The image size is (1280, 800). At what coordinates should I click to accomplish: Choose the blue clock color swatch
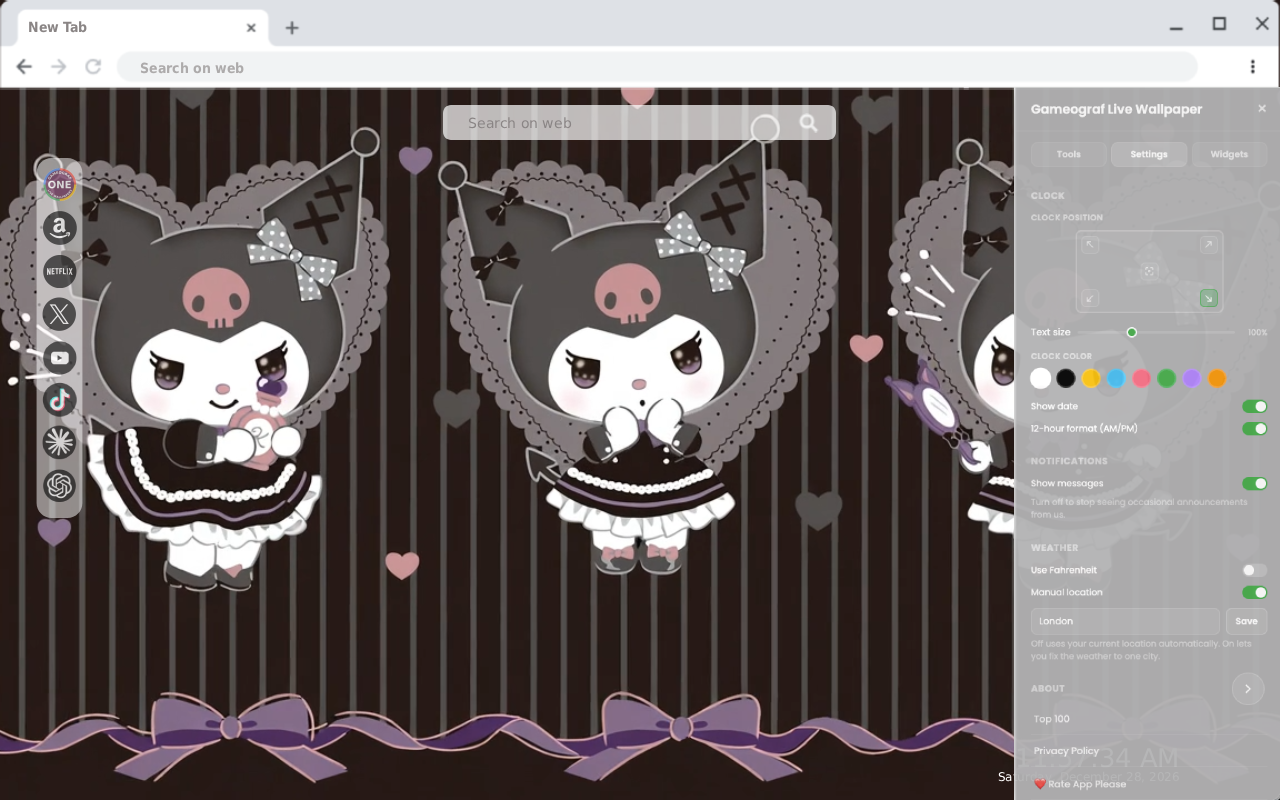1116,378
